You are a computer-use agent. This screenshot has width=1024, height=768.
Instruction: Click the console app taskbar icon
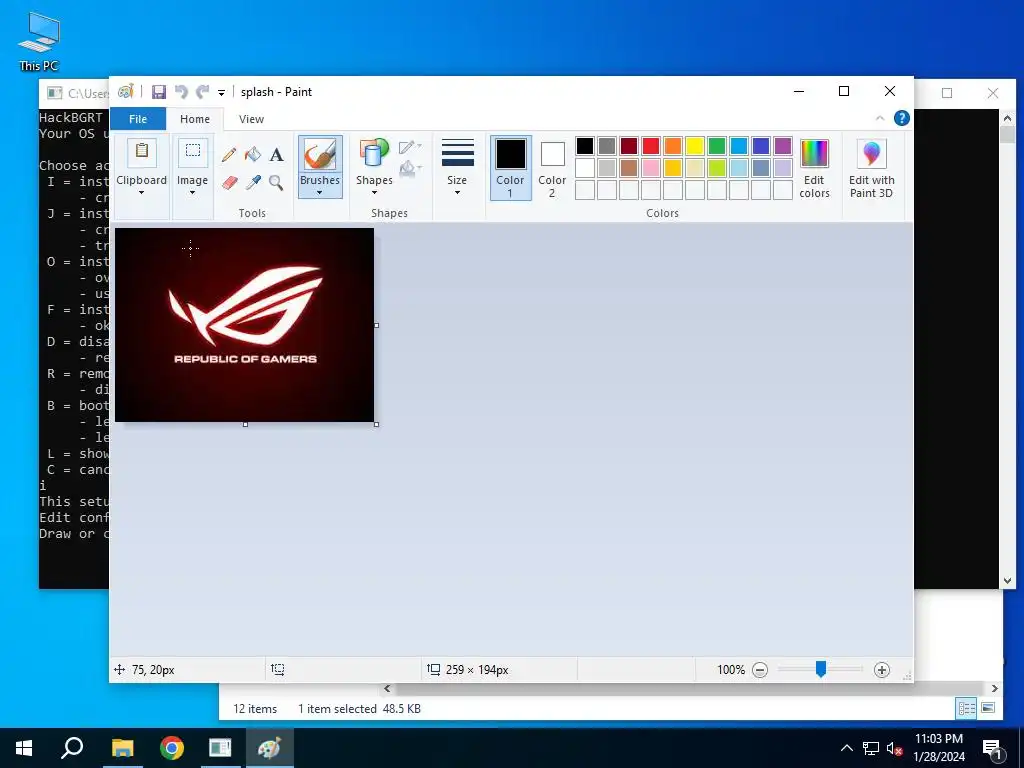point(220,748)
